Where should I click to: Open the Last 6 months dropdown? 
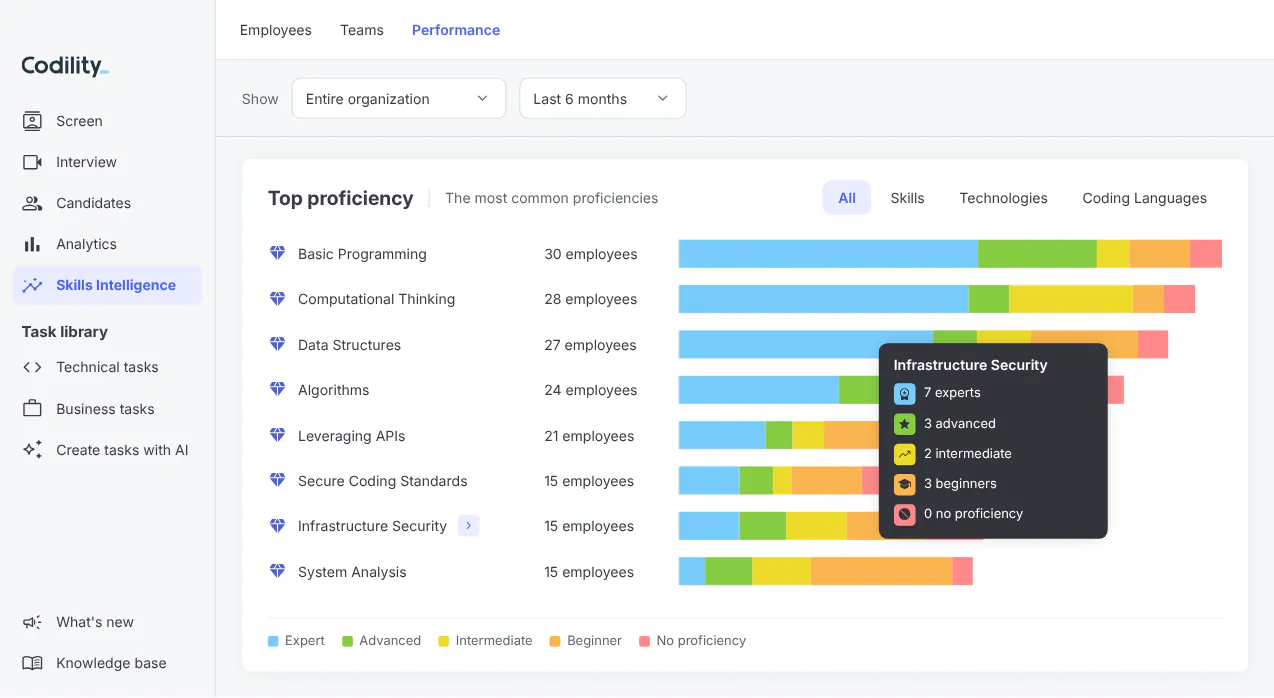603,99
